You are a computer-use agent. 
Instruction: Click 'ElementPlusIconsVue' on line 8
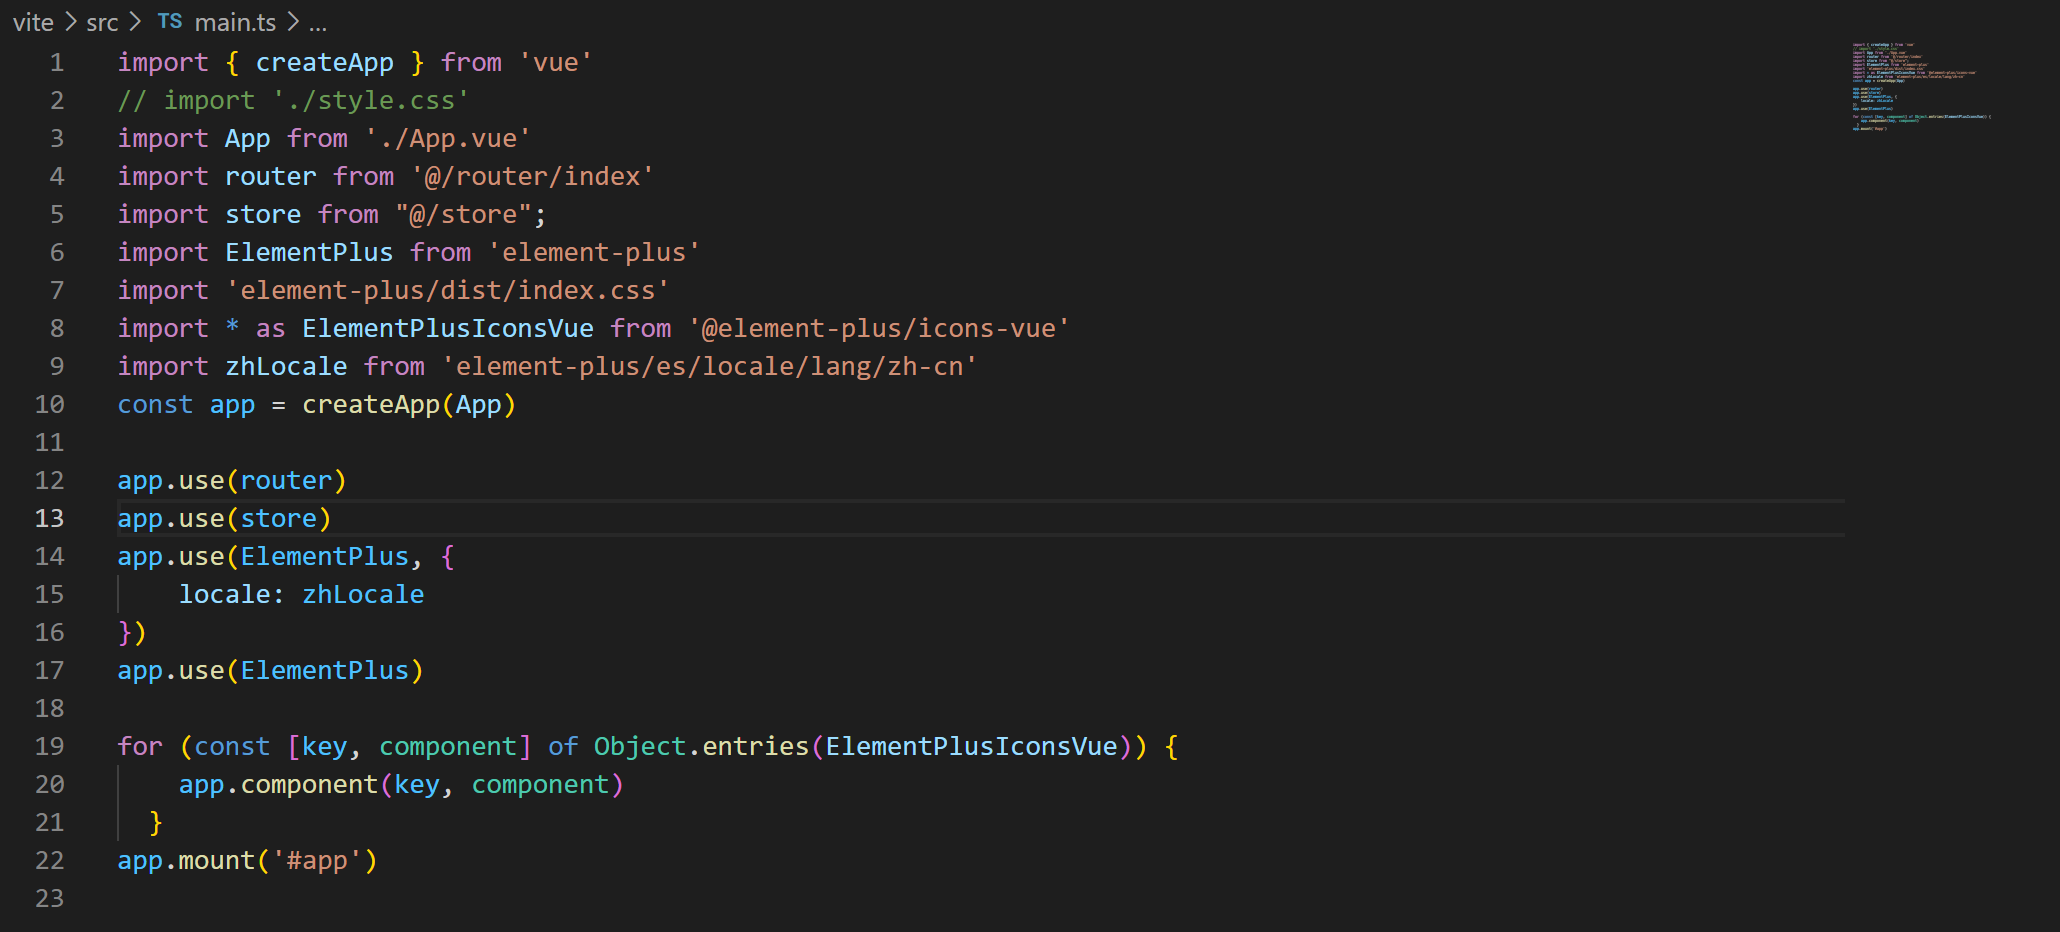[448, 328]
